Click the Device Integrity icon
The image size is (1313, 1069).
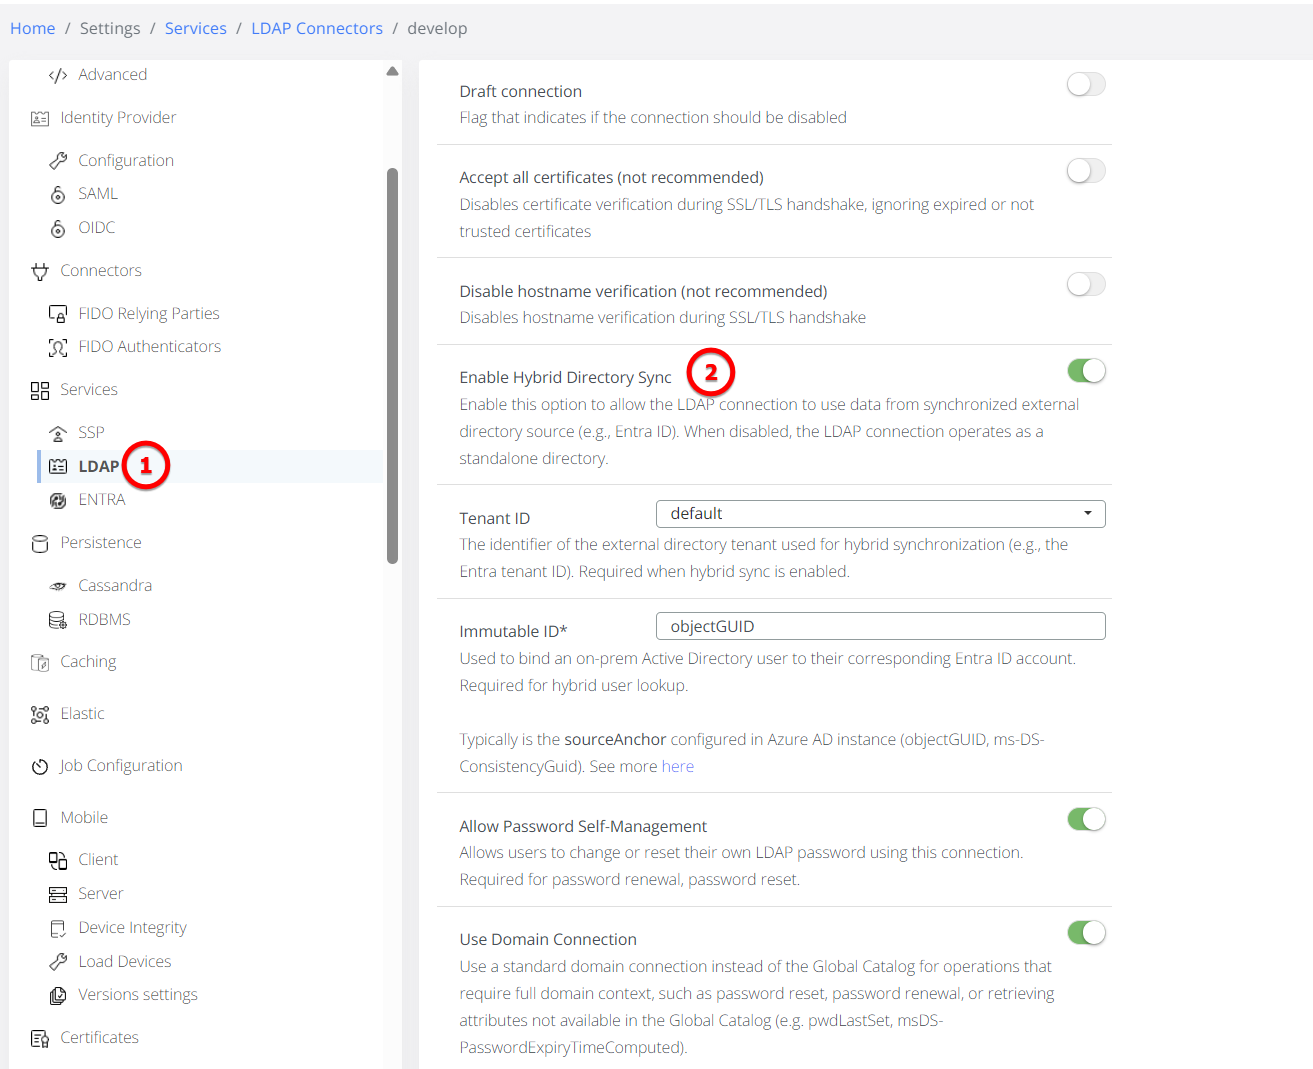[58, 928]
